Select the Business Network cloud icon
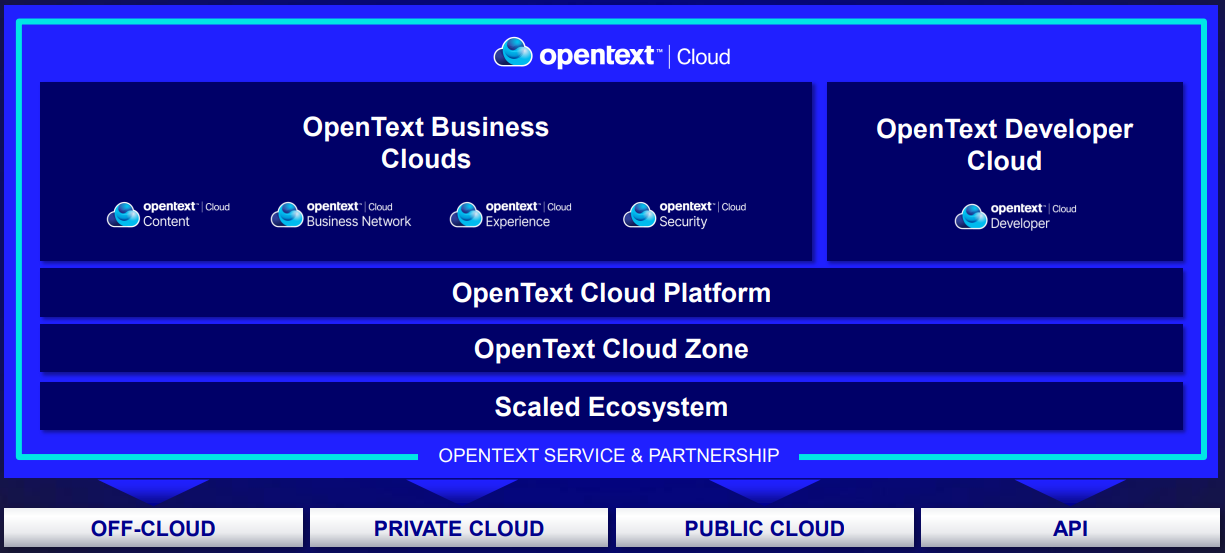The height and width of the screenshot is (553, 1225). click(287, 214)
